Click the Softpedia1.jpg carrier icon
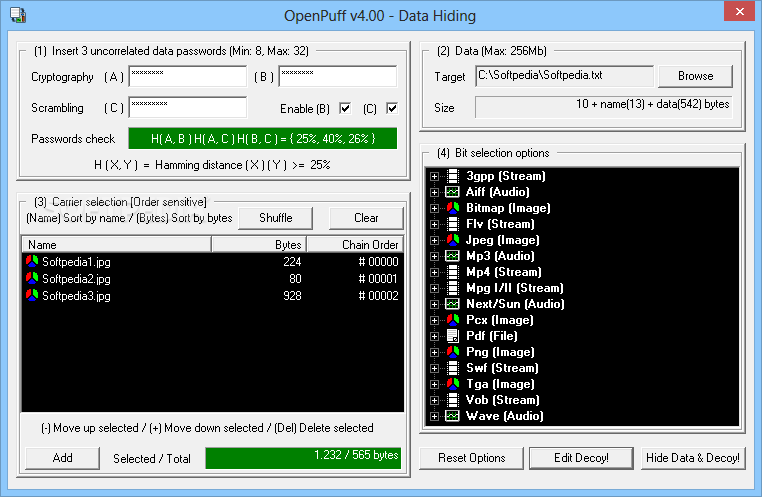Screen dimensions: 762x497 [32, 261]
